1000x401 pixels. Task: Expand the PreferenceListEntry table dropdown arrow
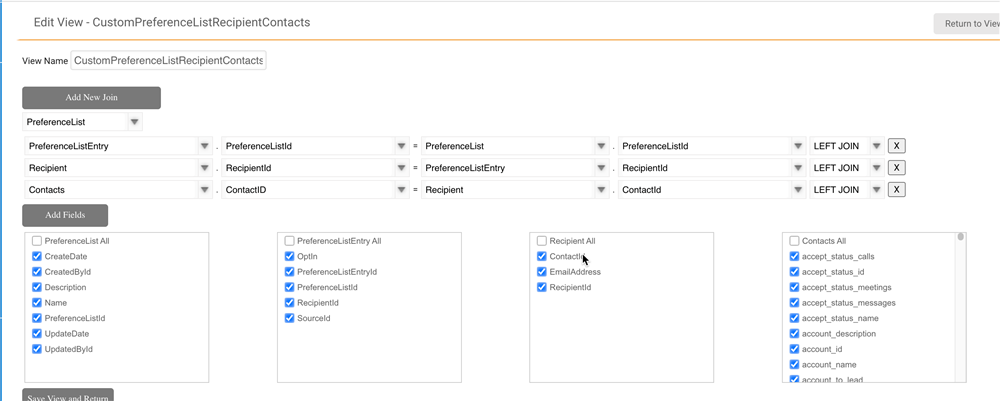tap(204, 146)
